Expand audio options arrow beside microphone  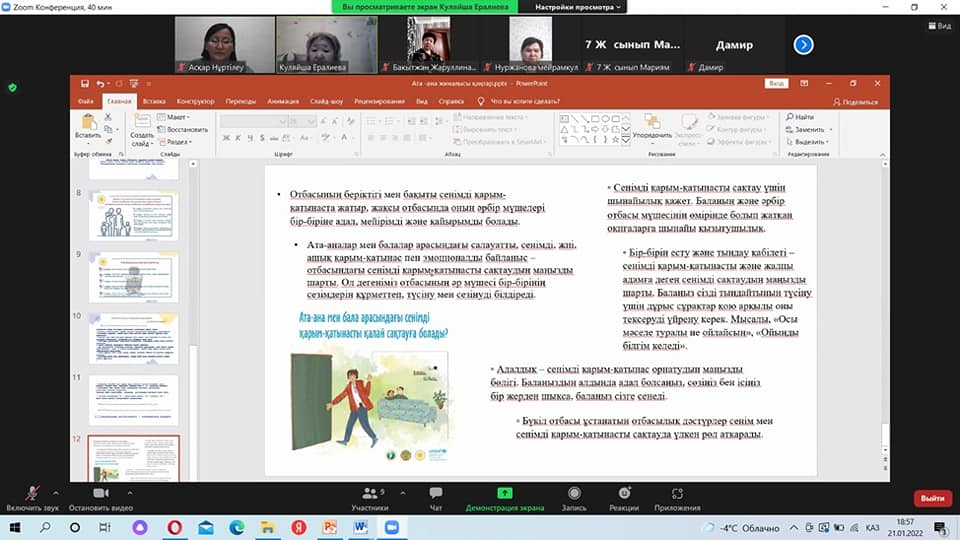[56, 494]
